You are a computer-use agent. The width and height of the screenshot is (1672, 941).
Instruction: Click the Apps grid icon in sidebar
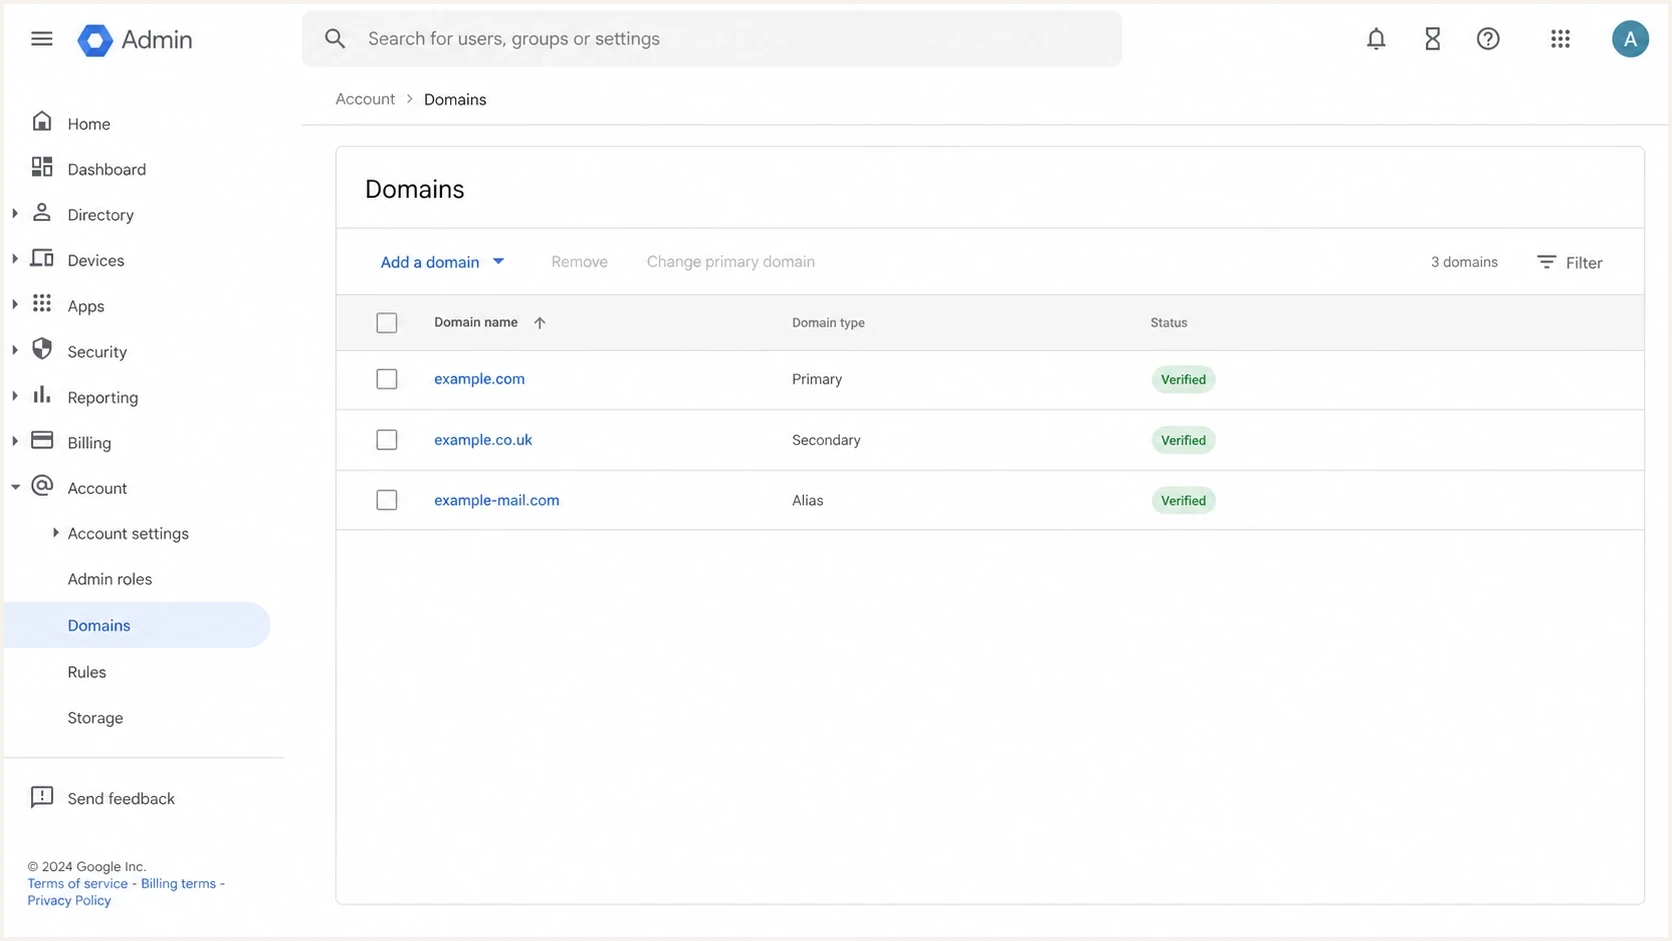[x=42, y=303]
